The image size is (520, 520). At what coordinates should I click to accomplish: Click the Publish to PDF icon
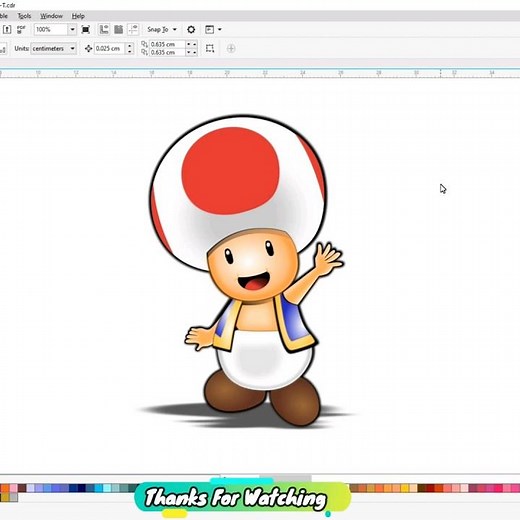click(x=21, y=29)
